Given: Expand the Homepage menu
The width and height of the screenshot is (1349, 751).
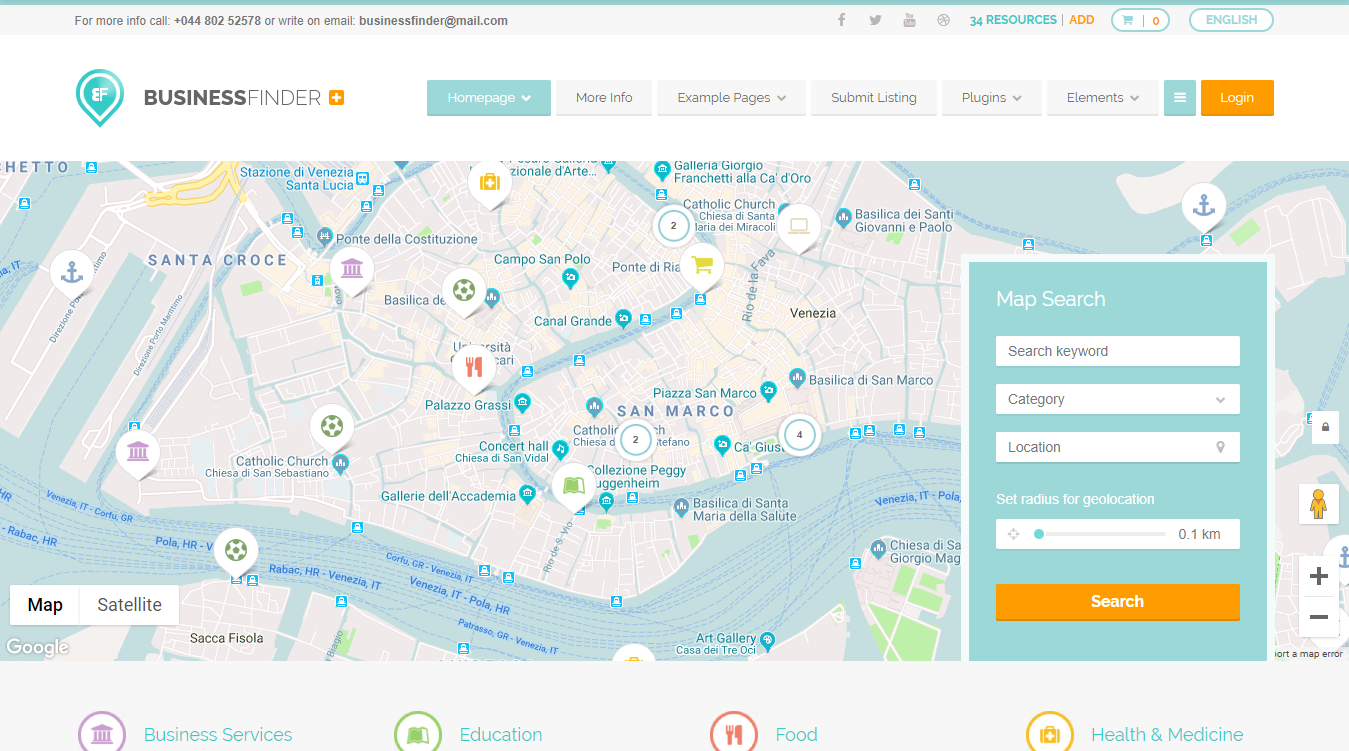Looking at the screenshot, I should coord(489,98).
